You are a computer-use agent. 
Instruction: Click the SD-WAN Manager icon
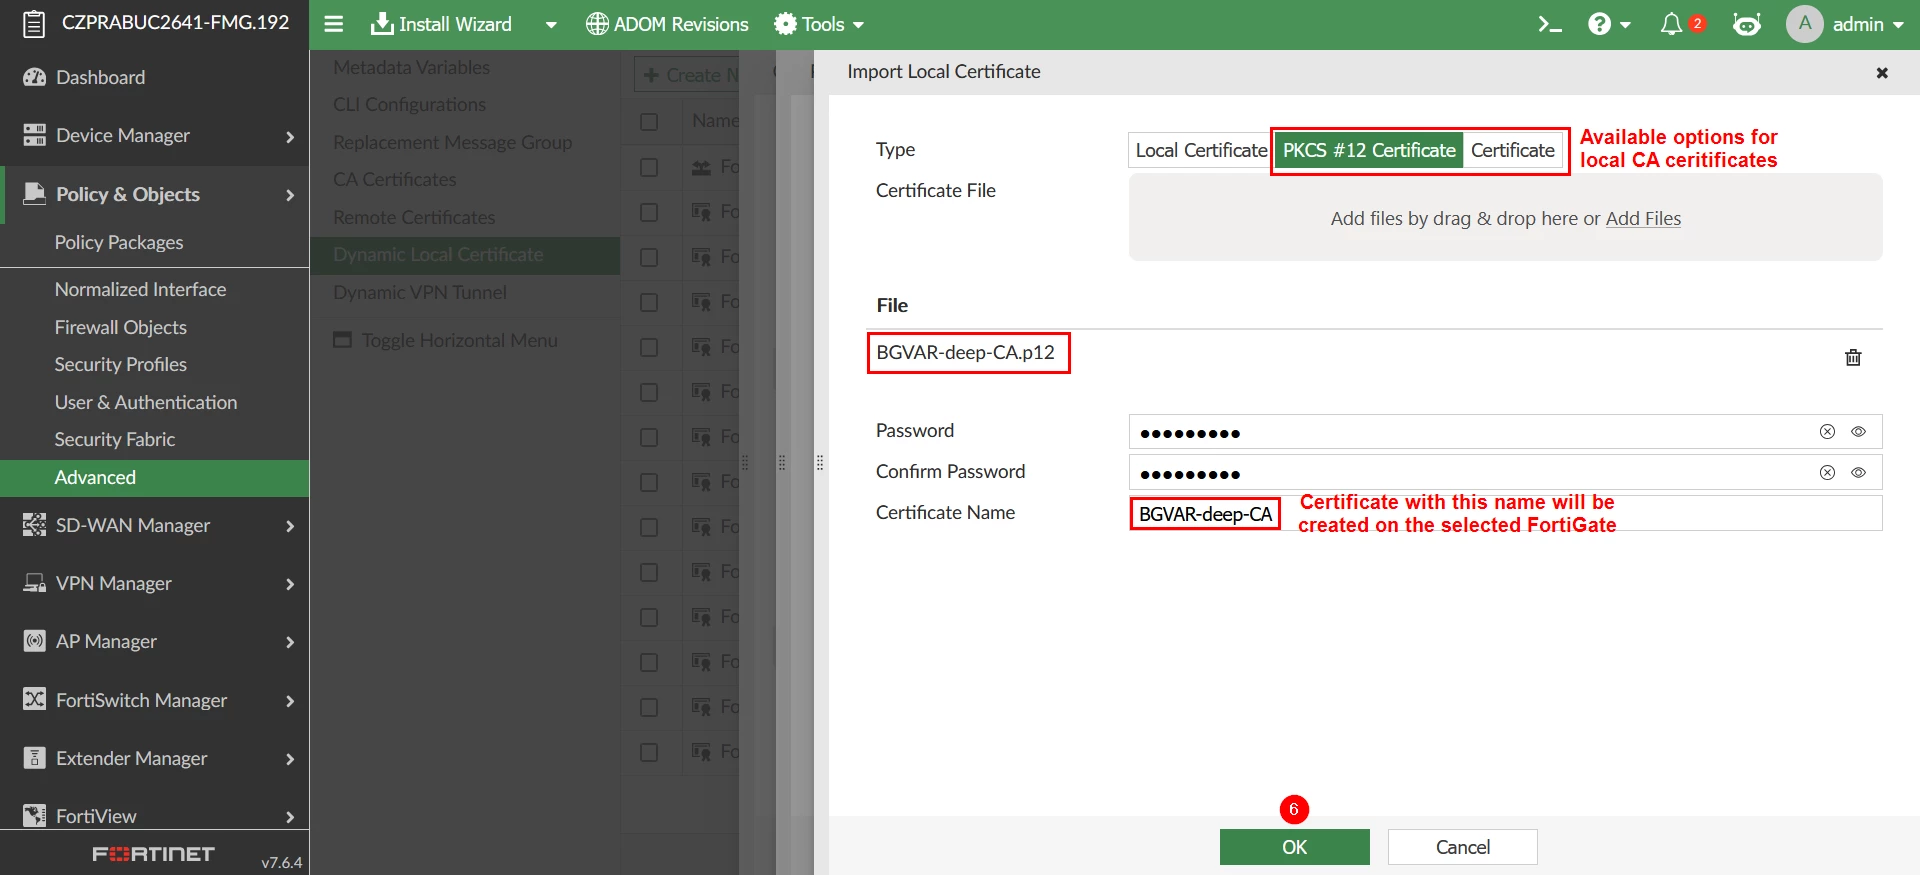point(34,525)
